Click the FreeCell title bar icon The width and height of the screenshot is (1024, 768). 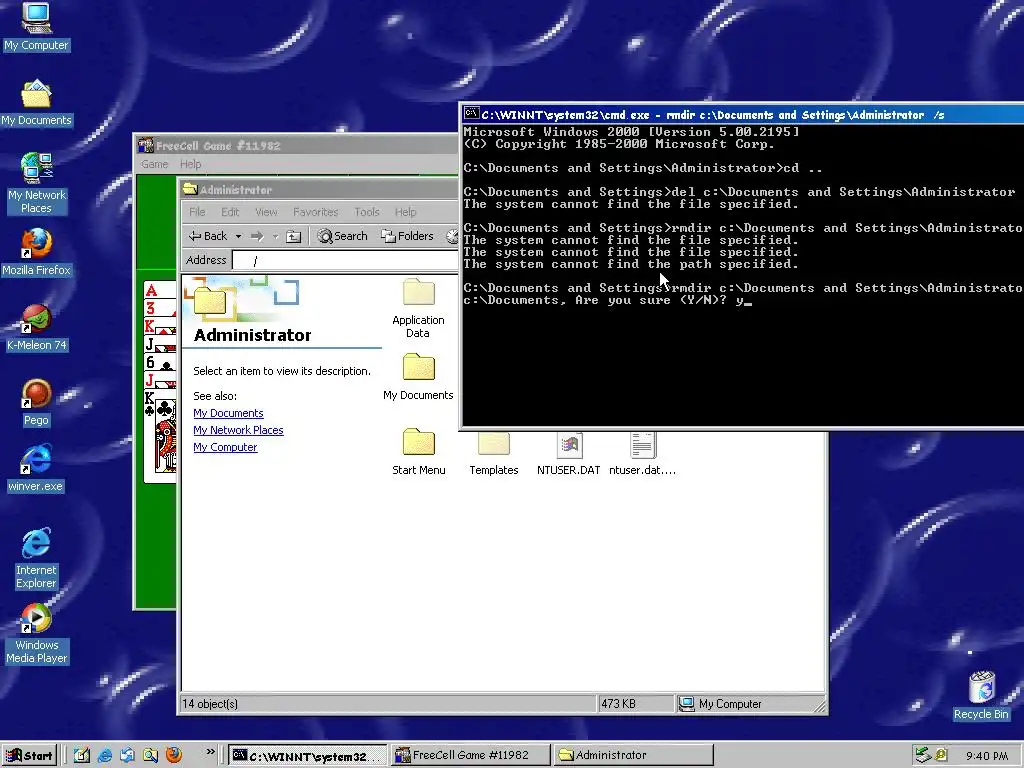146,145
